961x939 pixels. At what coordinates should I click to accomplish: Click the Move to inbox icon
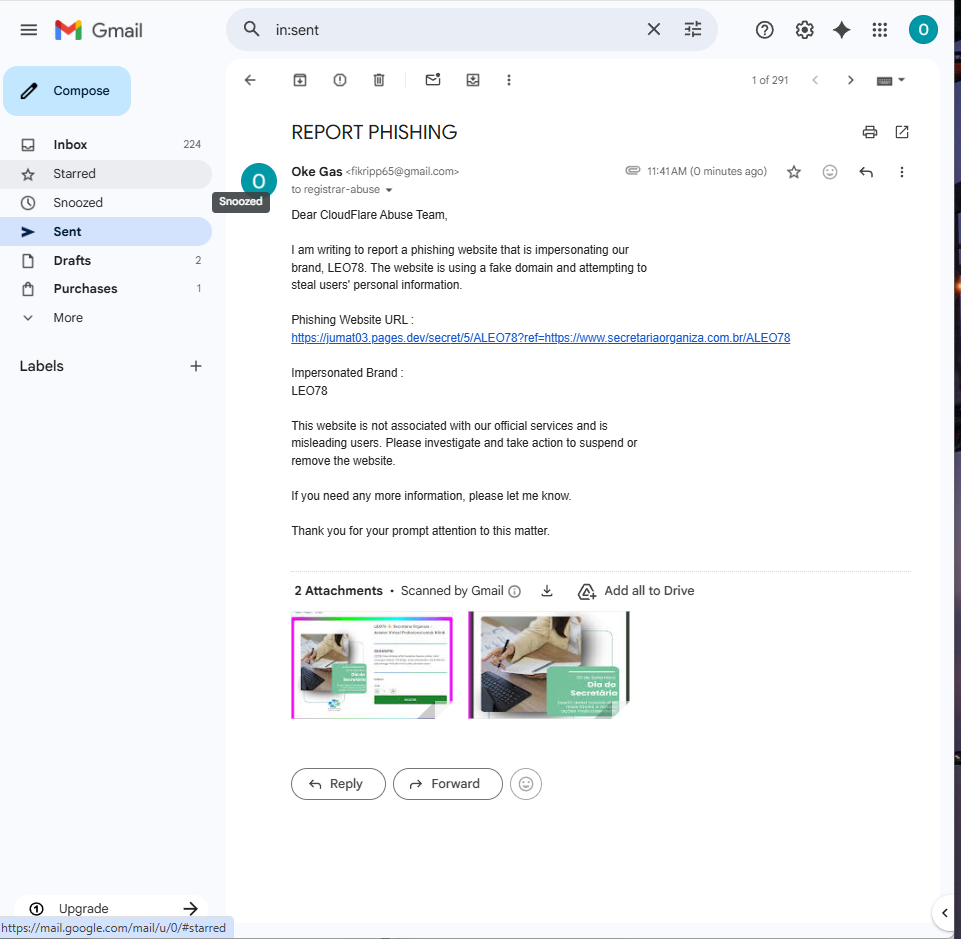[473, 80]
